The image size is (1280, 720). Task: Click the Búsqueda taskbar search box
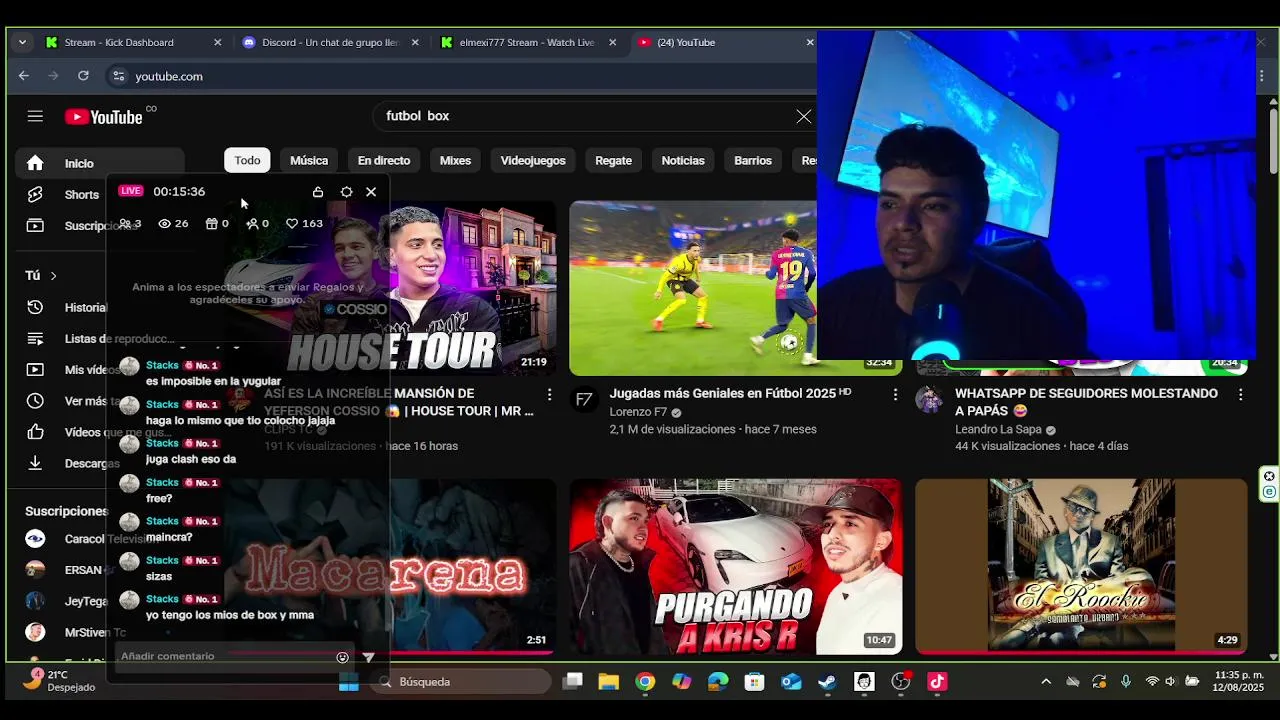[x=461, y=682]
